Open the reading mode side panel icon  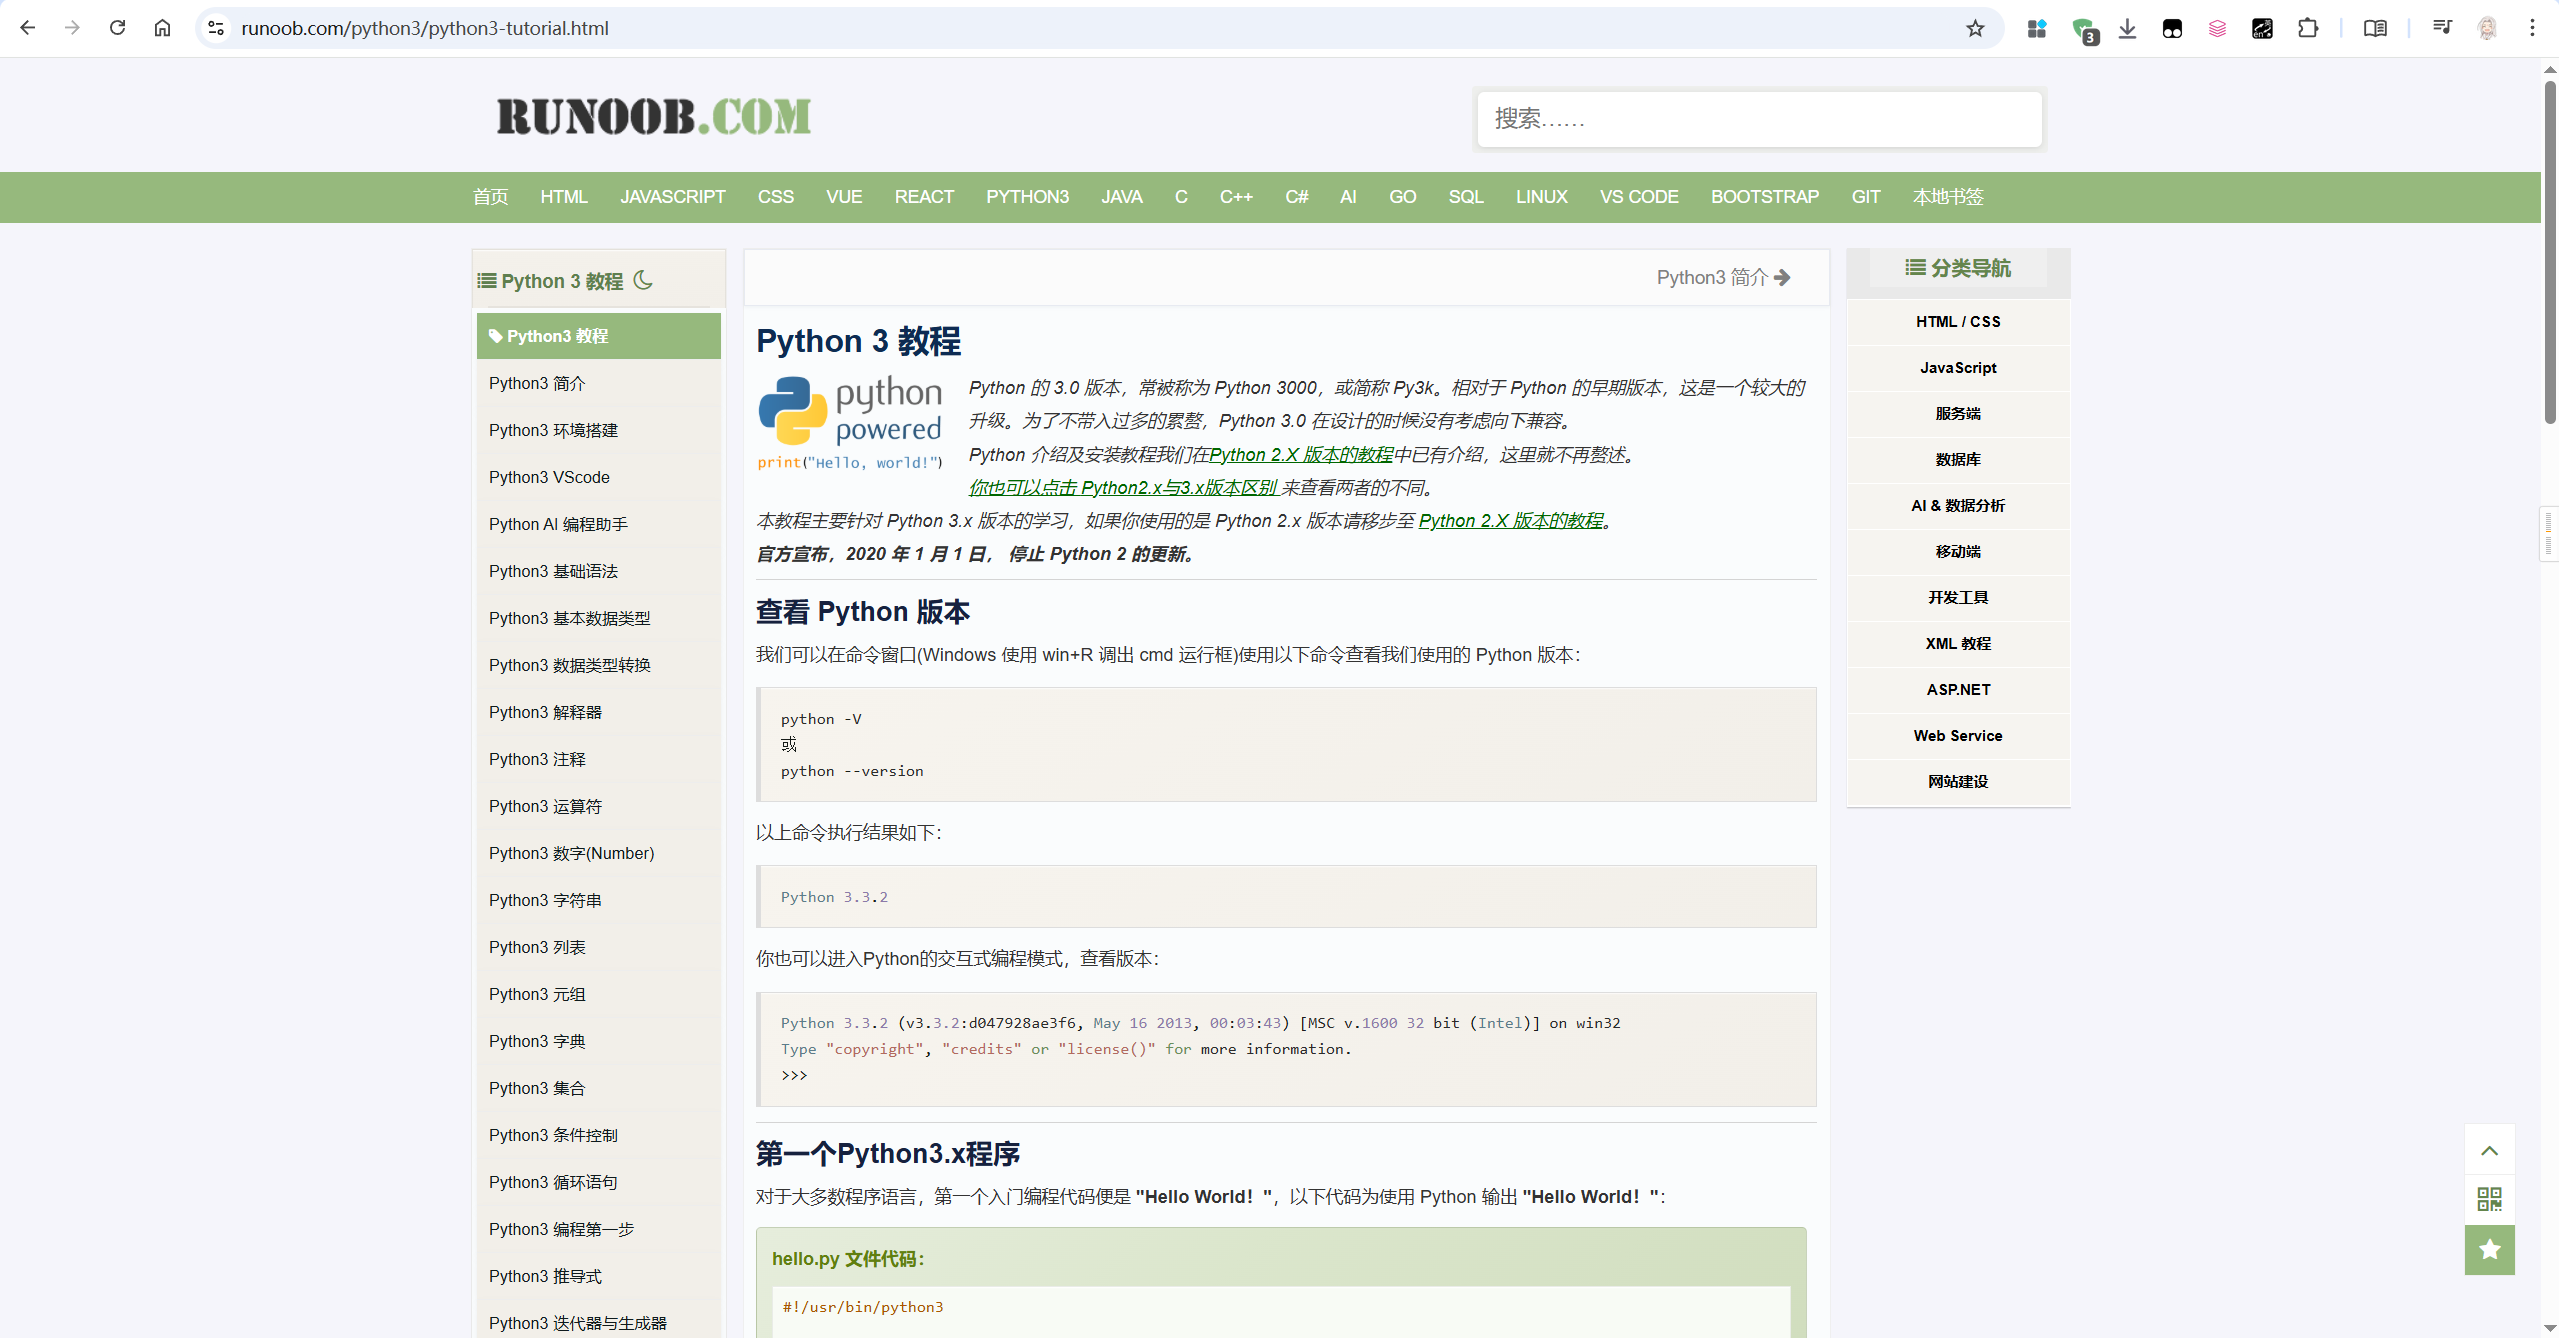coord(2375,28)
